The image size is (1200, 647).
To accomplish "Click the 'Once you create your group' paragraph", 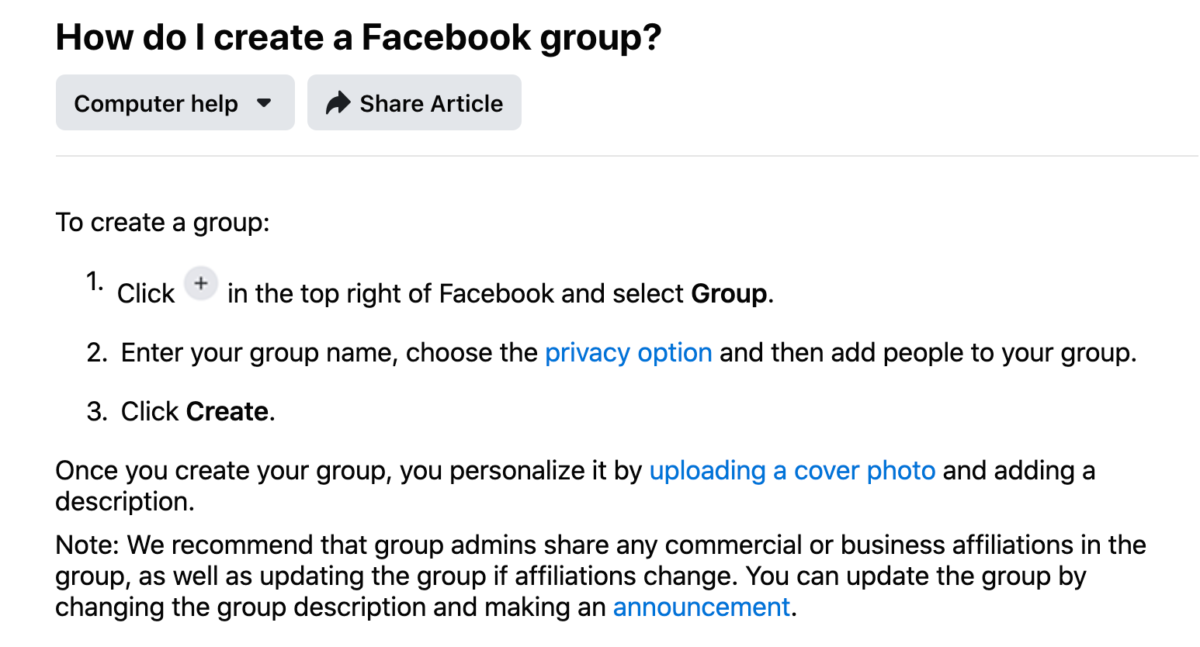I will [x=575, y=485].
